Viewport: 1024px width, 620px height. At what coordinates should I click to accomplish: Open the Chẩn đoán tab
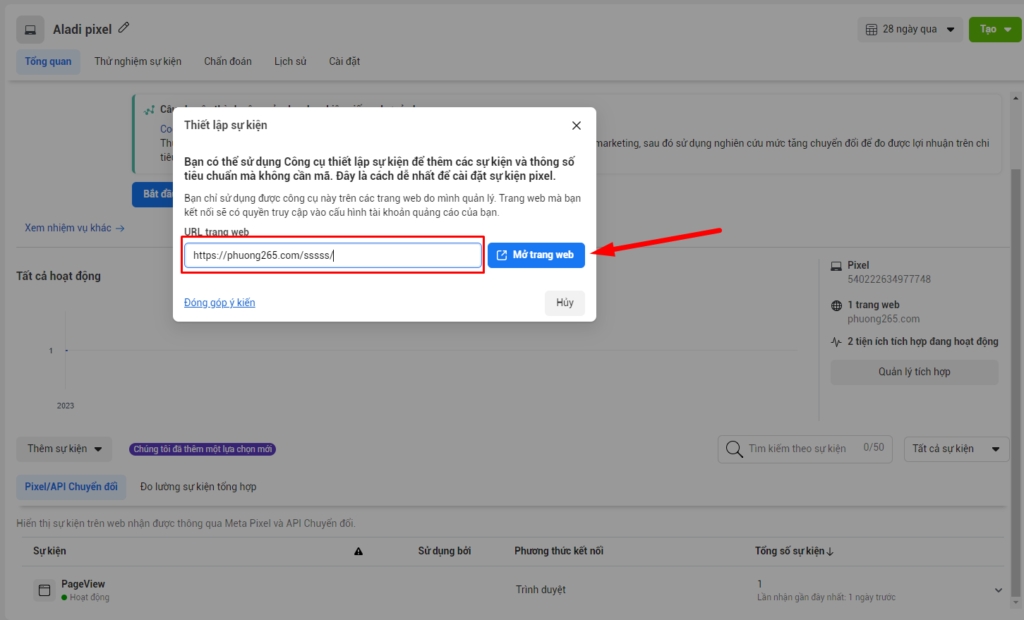[x=228, y=61]
